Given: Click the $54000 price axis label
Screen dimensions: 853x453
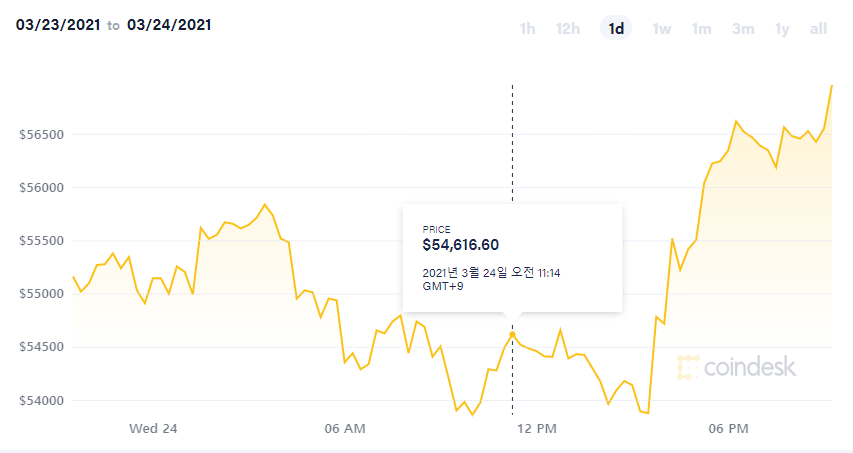Looking at the screenshot, I should (x=42, y=401).
